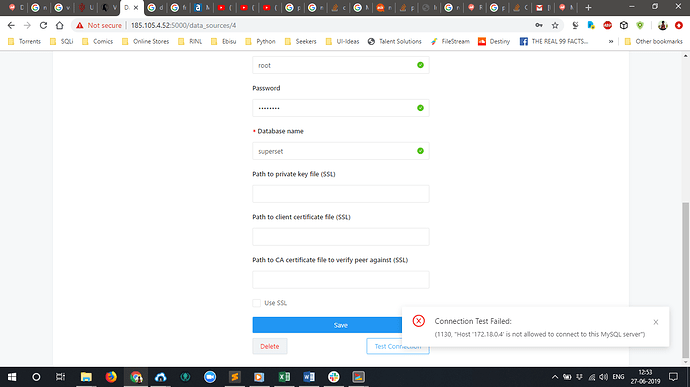Image resolution: width=690 pixels, height=387 pixels.
Task: Click the Test Connection button
Action: (398, 346)
